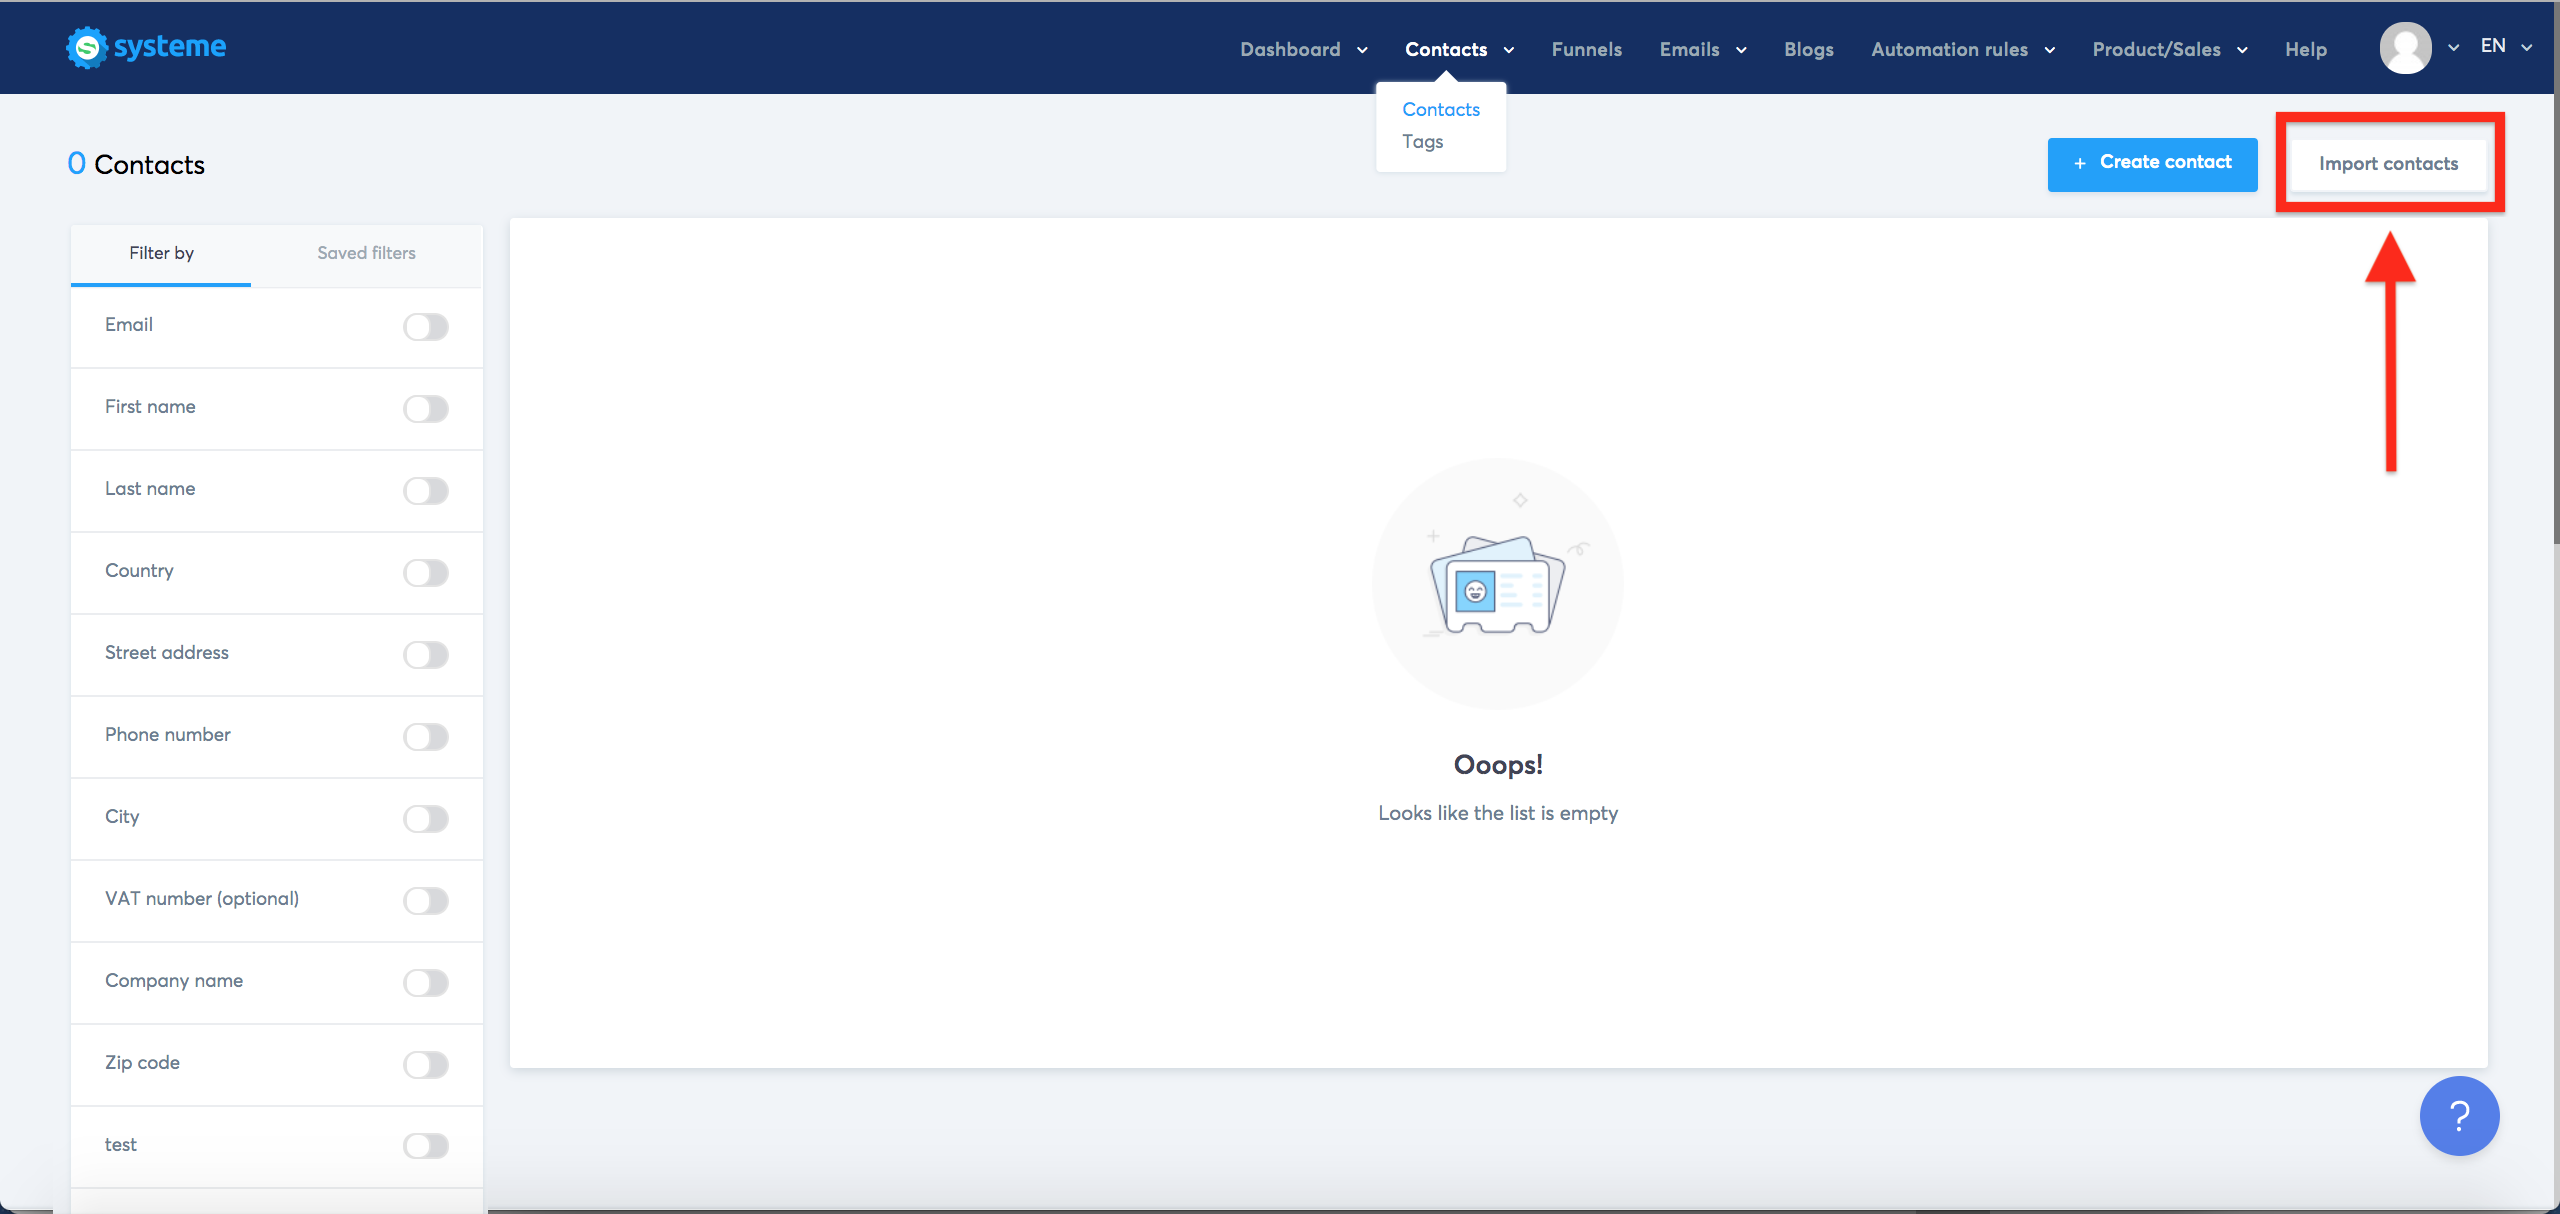
Task: Enable the Email filter toggle
Action: click(x=426, y=327)
